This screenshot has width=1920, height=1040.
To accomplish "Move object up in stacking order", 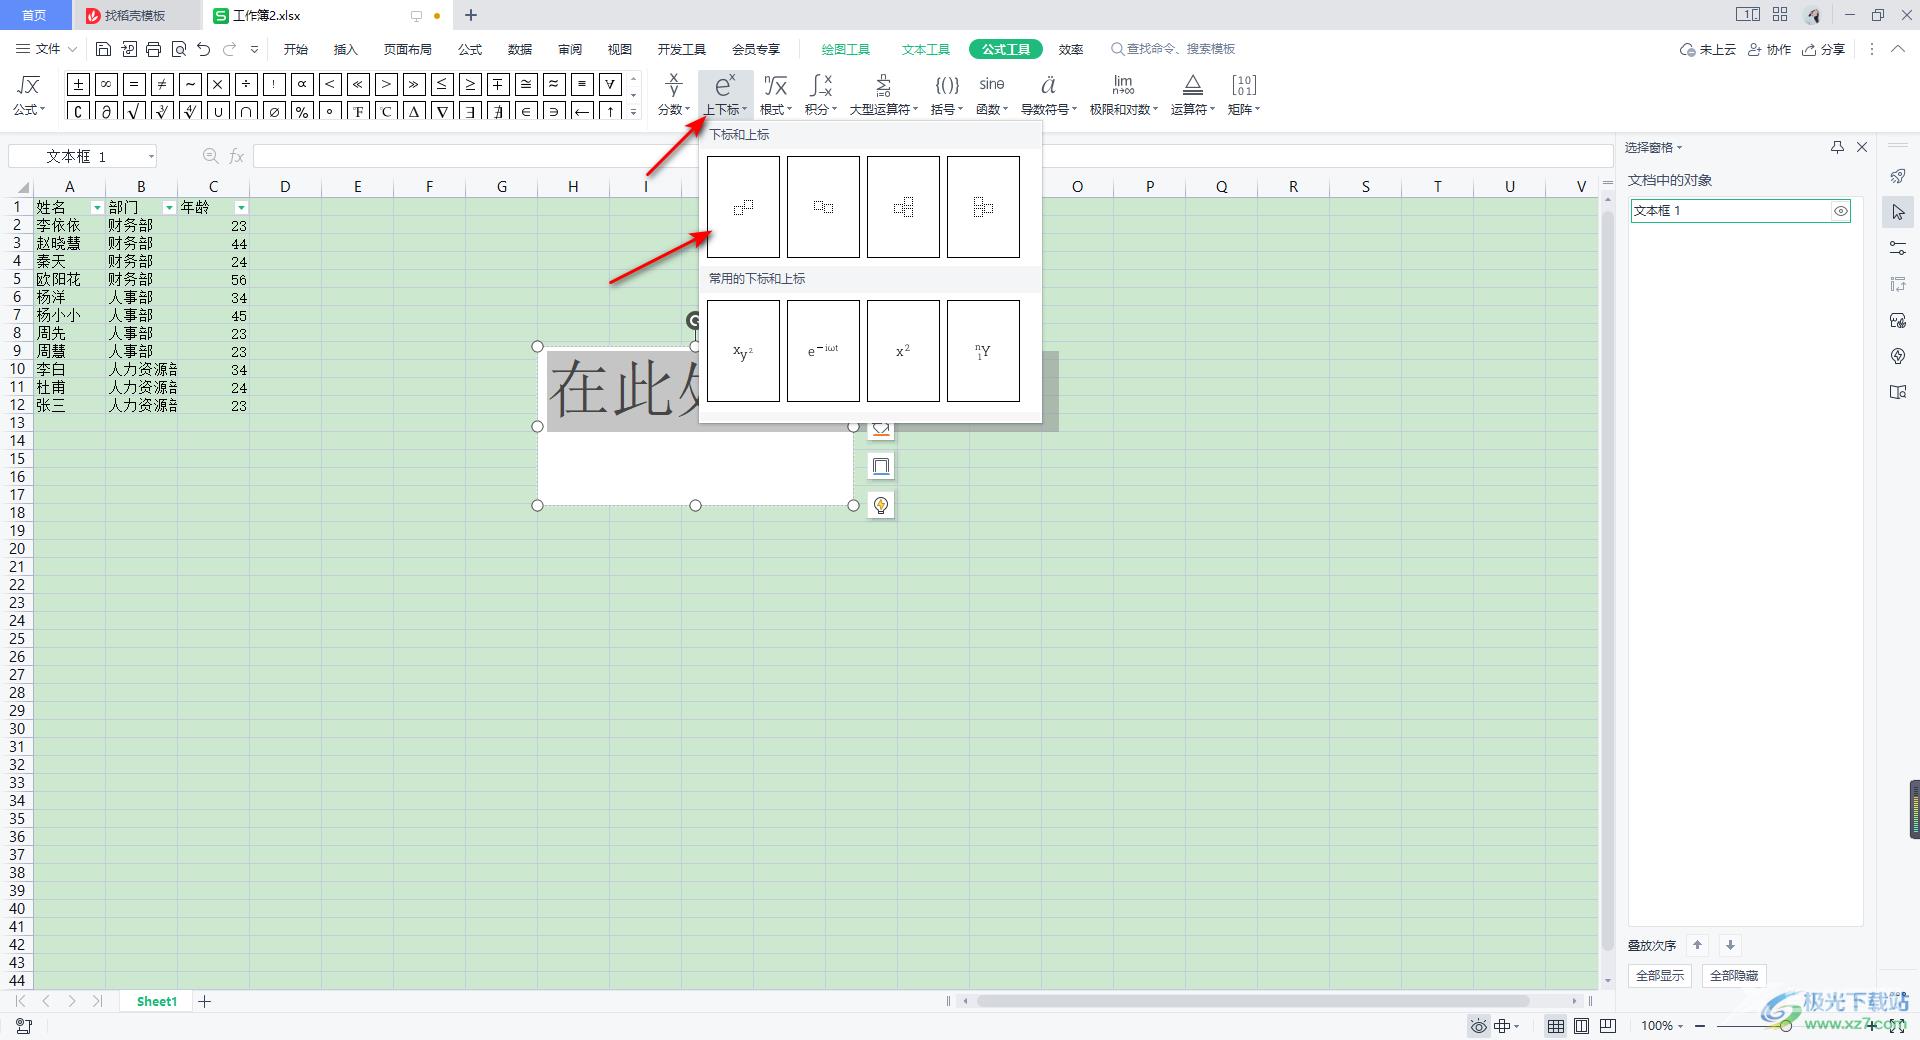I will (x=1697, y=945).
